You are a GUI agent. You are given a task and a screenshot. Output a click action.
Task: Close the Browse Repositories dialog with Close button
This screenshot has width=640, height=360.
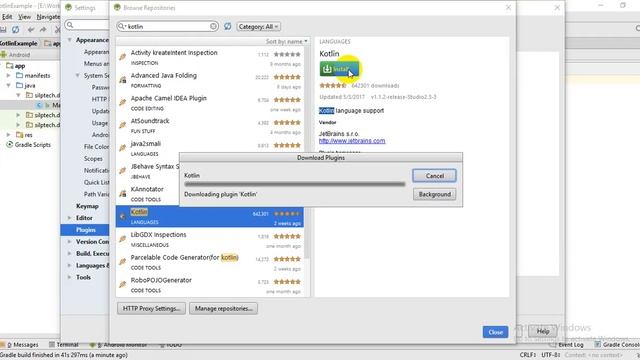coord(496,332)
